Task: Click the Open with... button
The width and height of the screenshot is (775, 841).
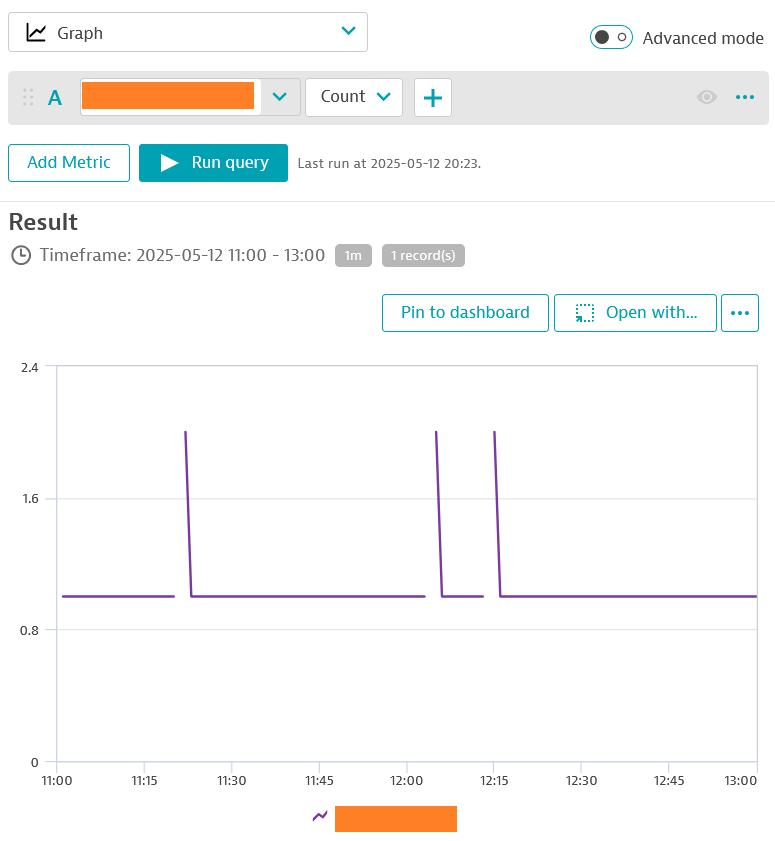Action: click(x=636, y=313)
